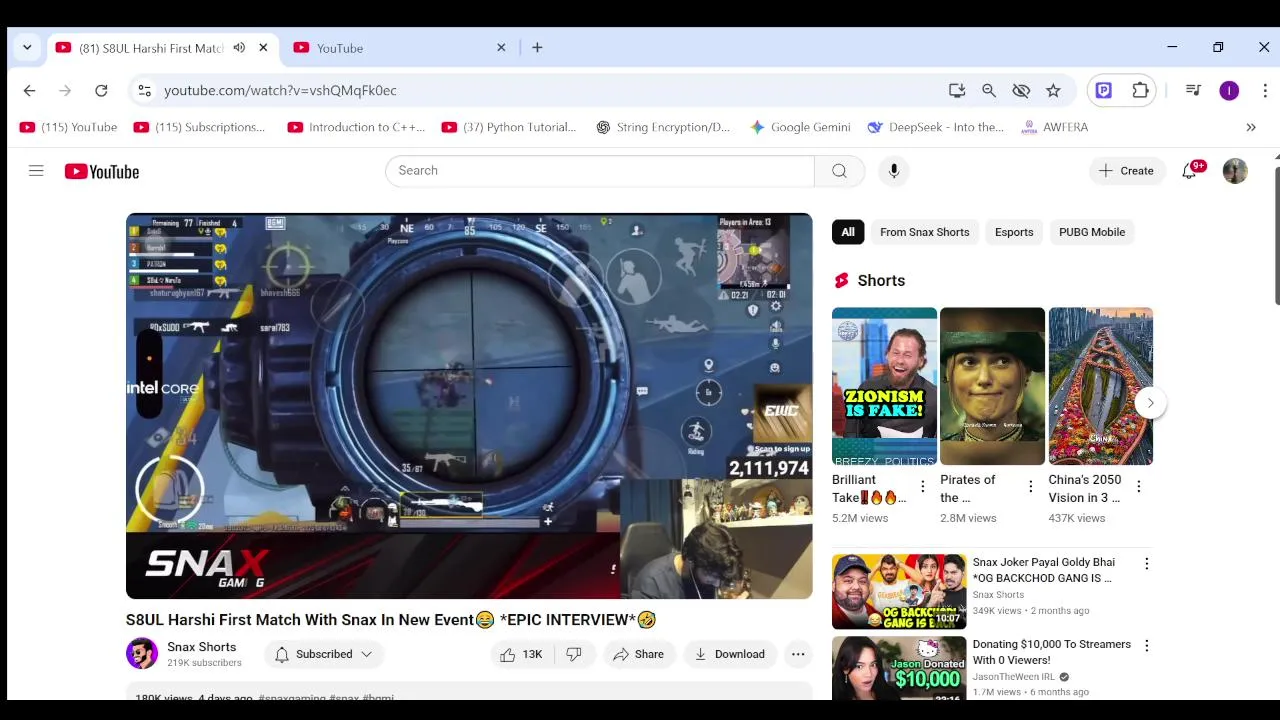The image size is (1280, 720).
Task: Download the video
Action: tap(730, 654)
